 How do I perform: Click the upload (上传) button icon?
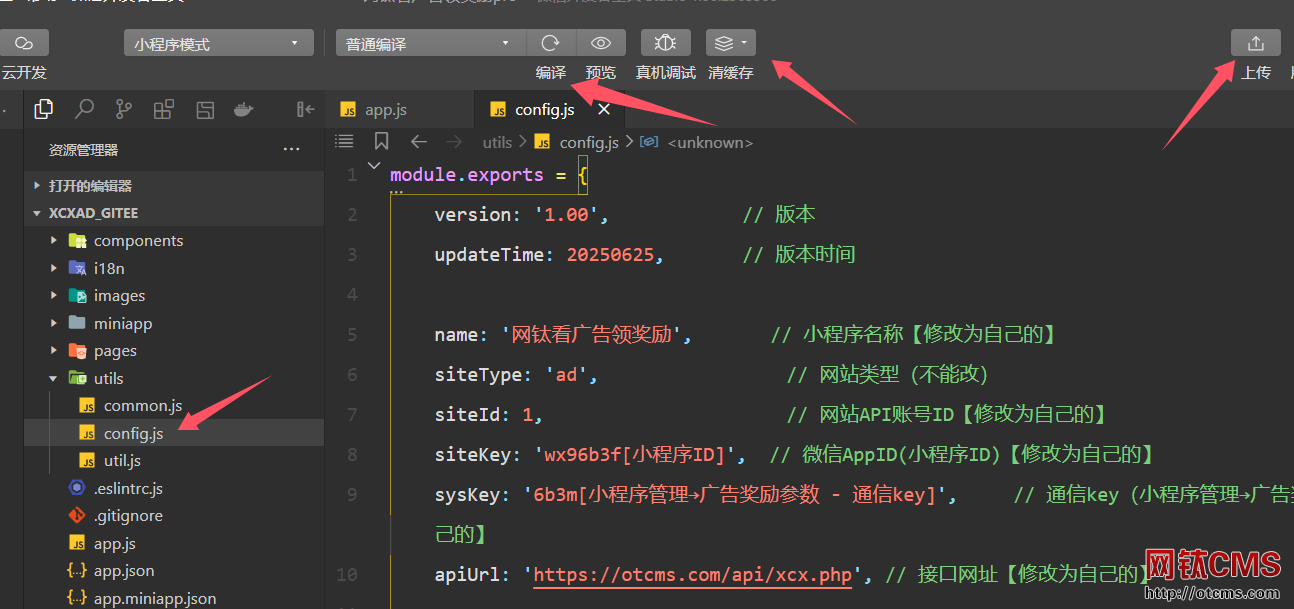[x=1256, y=43]
